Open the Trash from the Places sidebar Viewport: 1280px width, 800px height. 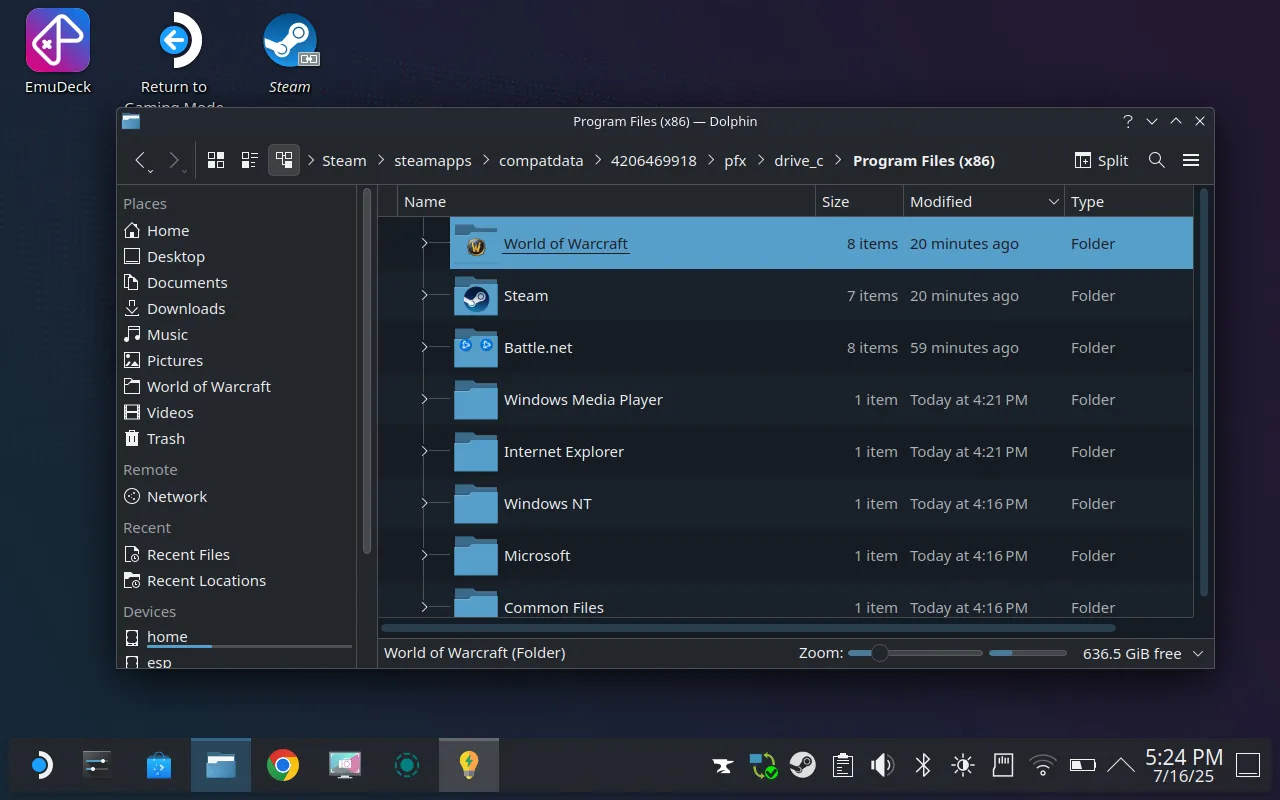(x=165, y=438)
